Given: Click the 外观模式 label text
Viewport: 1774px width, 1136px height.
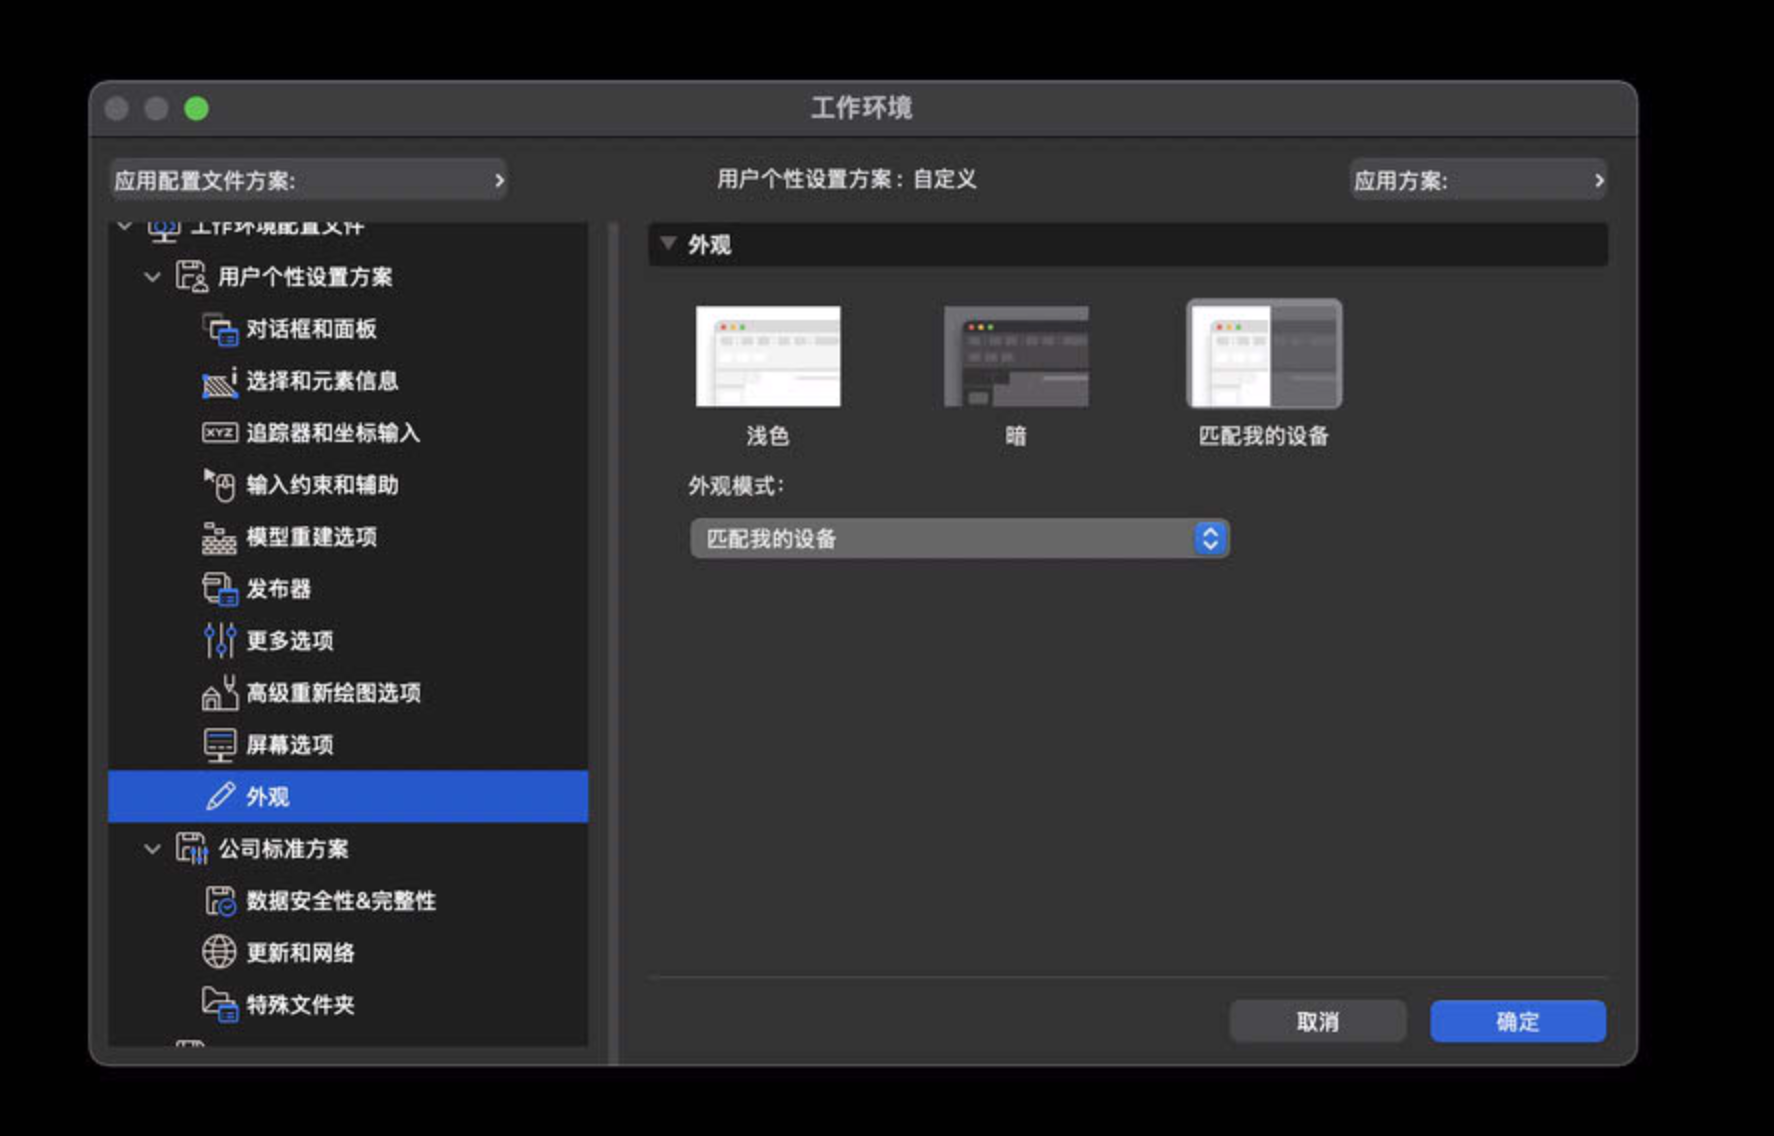Looking at the screenshot, I should click(x=736, y=486).
